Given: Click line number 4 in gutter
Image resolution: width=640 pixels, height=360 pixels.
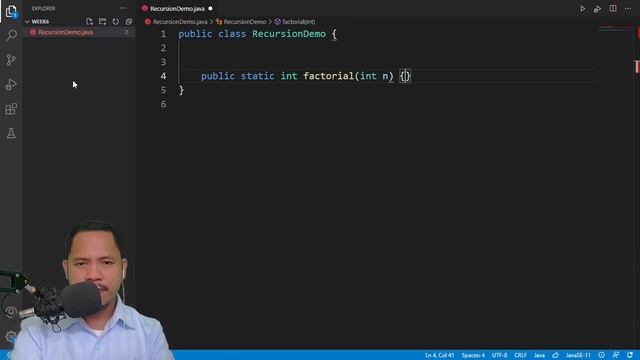Looking at the screenshot, I should [x=163, y=76].
